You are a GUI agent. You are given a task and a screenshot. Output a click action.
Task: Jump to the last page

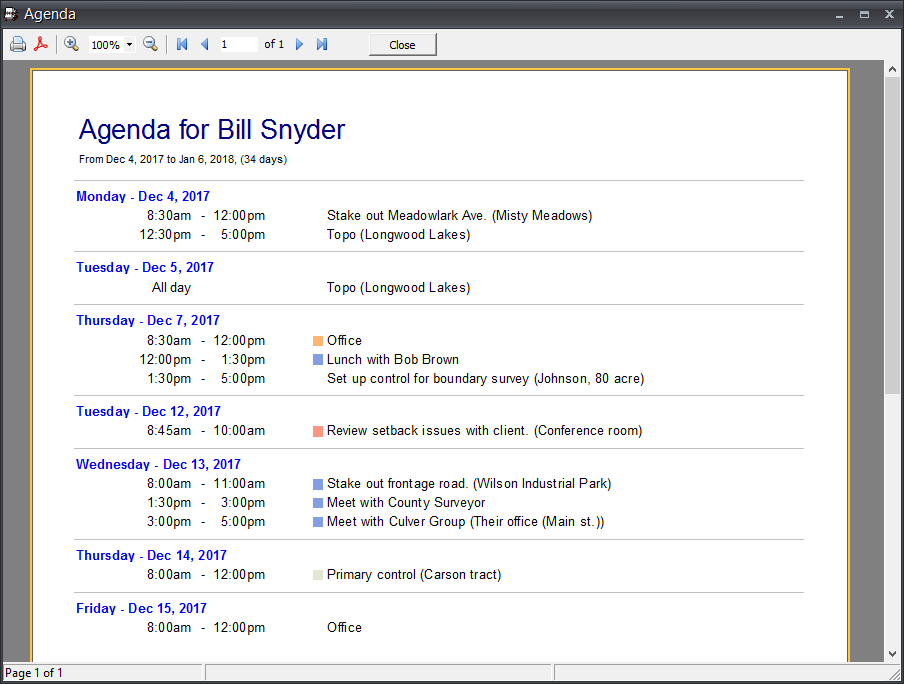321,44
